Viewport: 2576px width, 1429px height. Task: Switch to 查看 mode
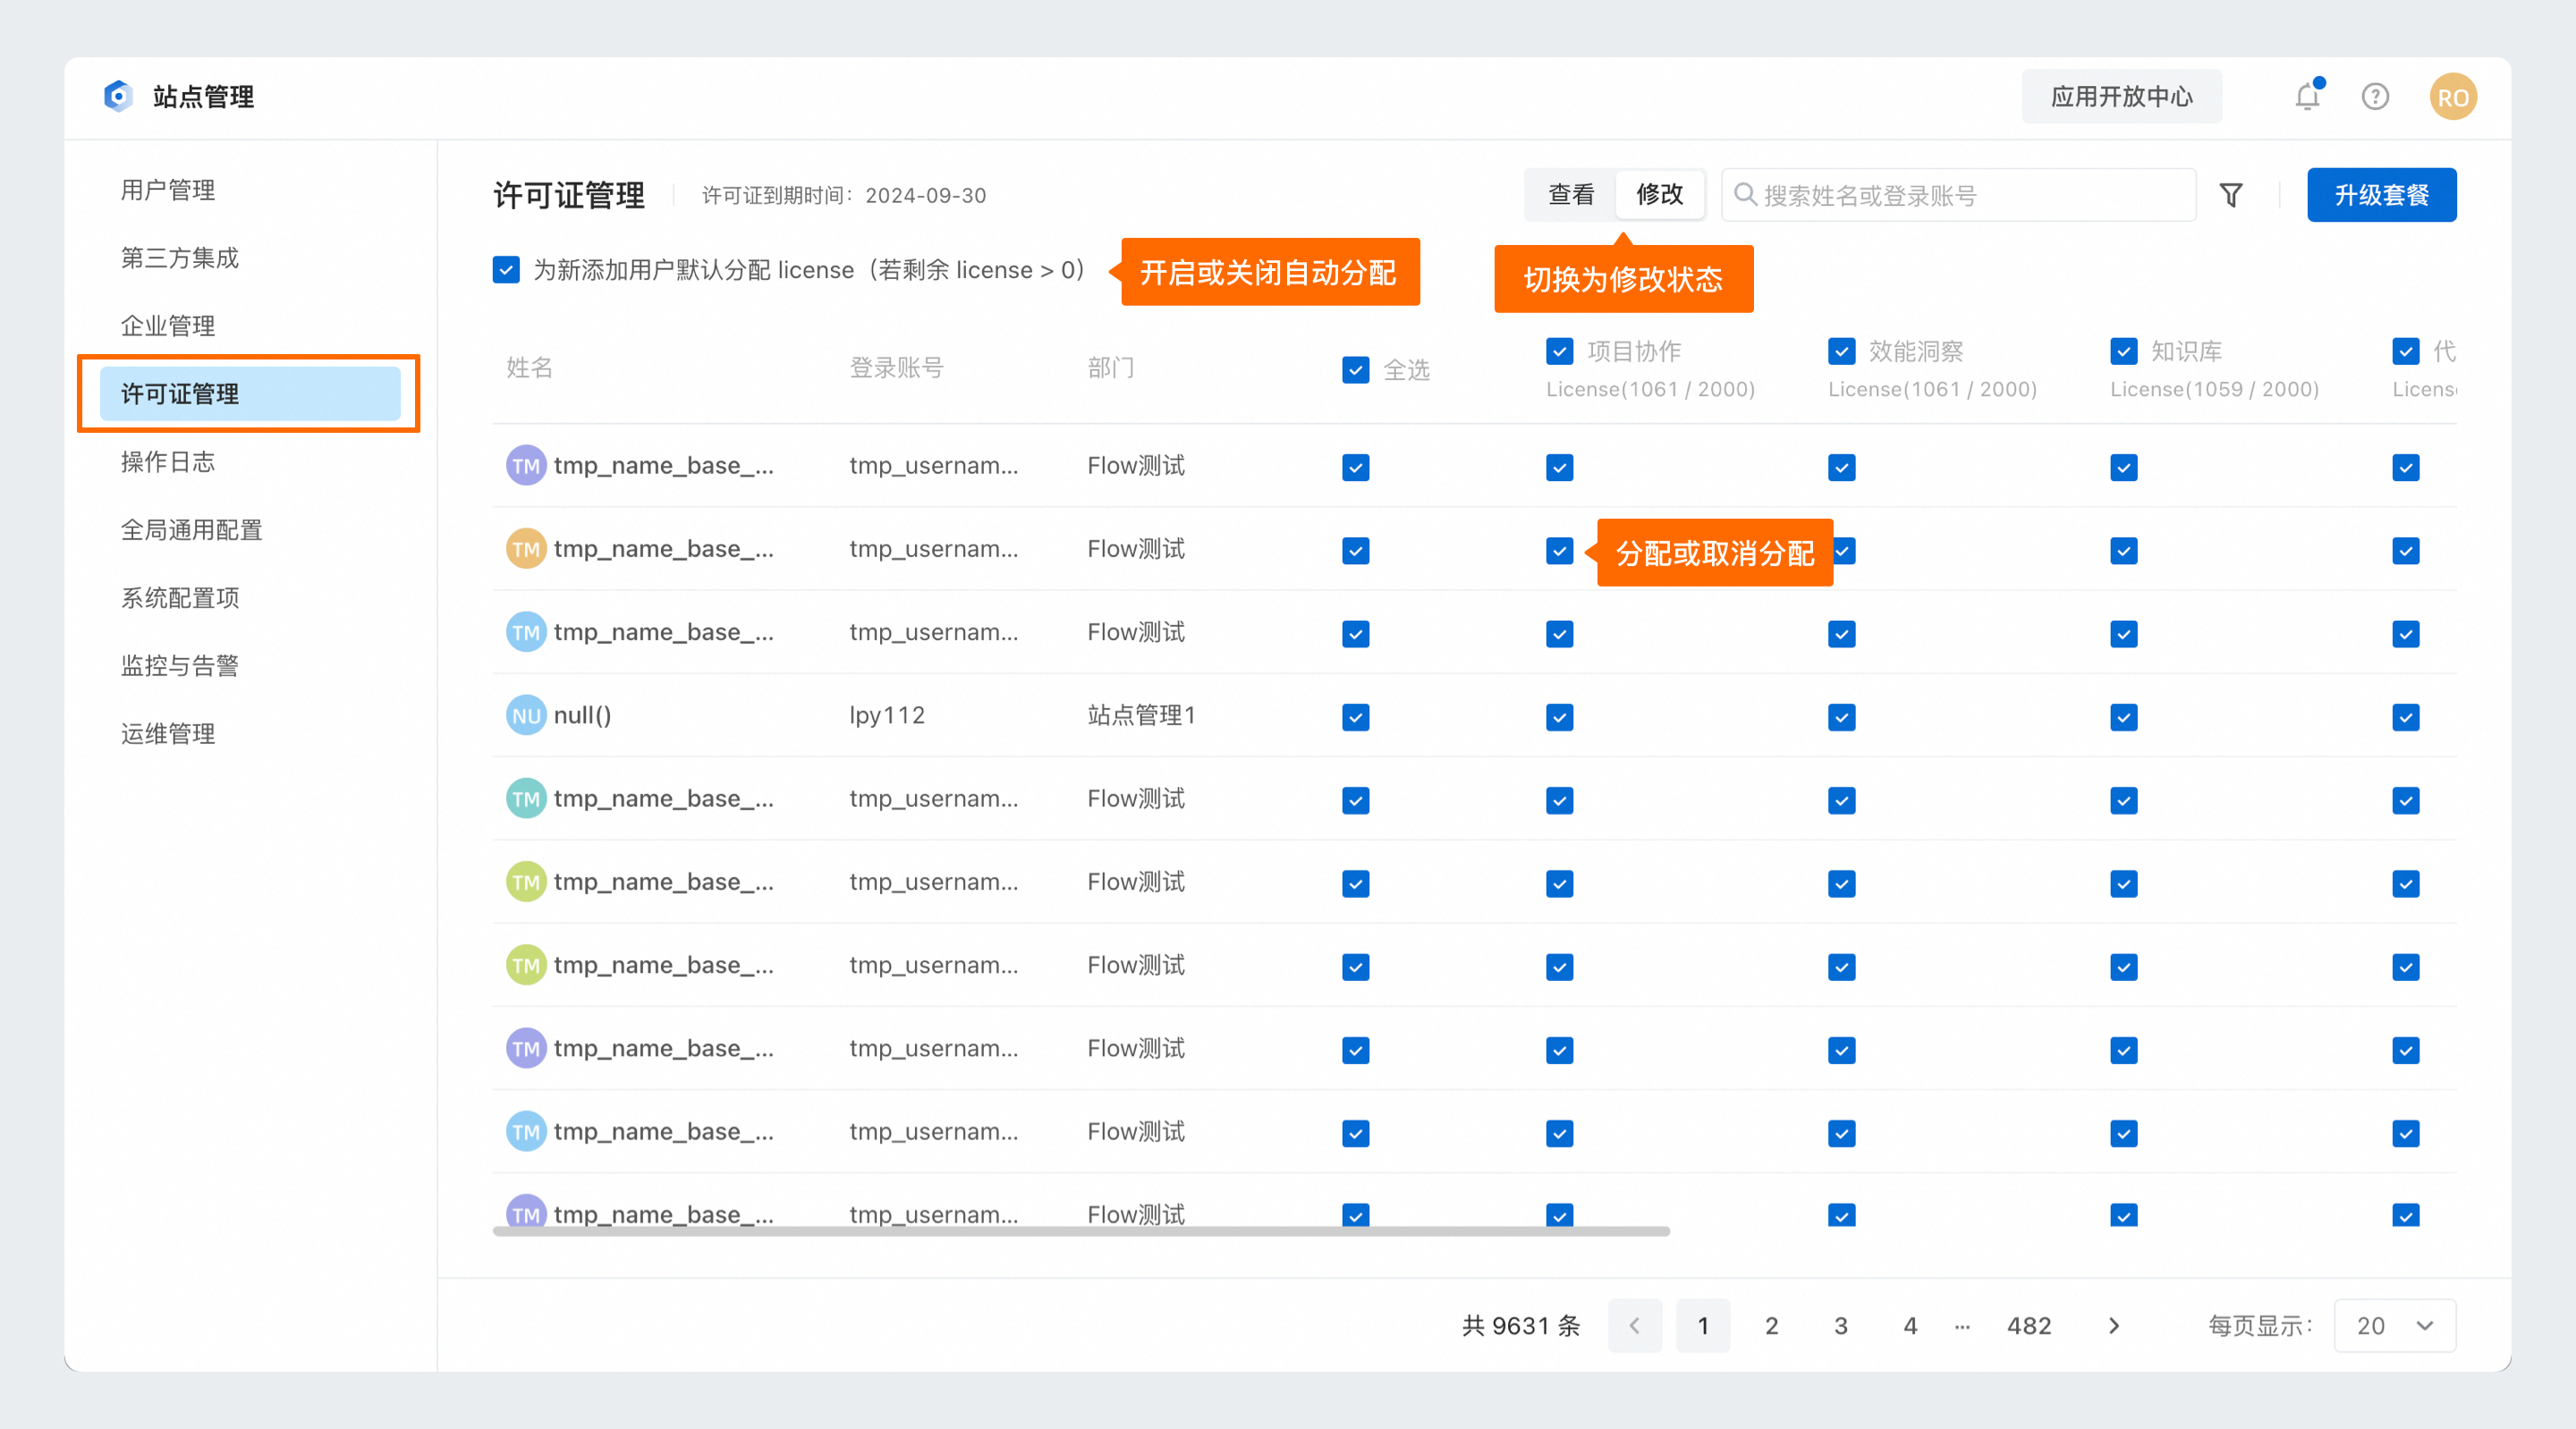pos(1571,194)
